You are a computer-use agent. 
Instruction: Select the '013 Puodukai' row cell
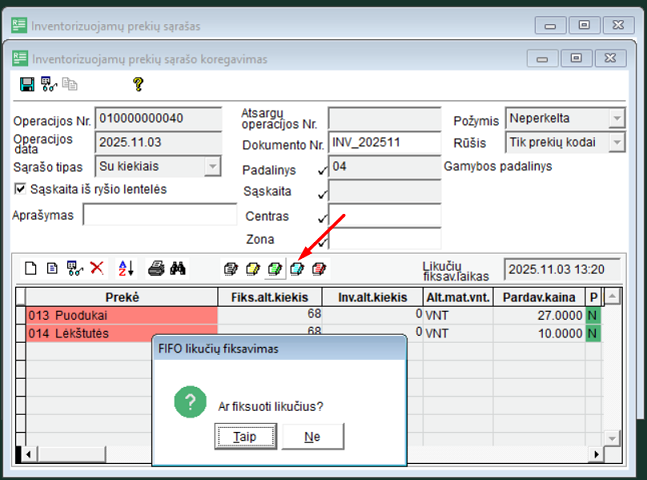(121, 315)
